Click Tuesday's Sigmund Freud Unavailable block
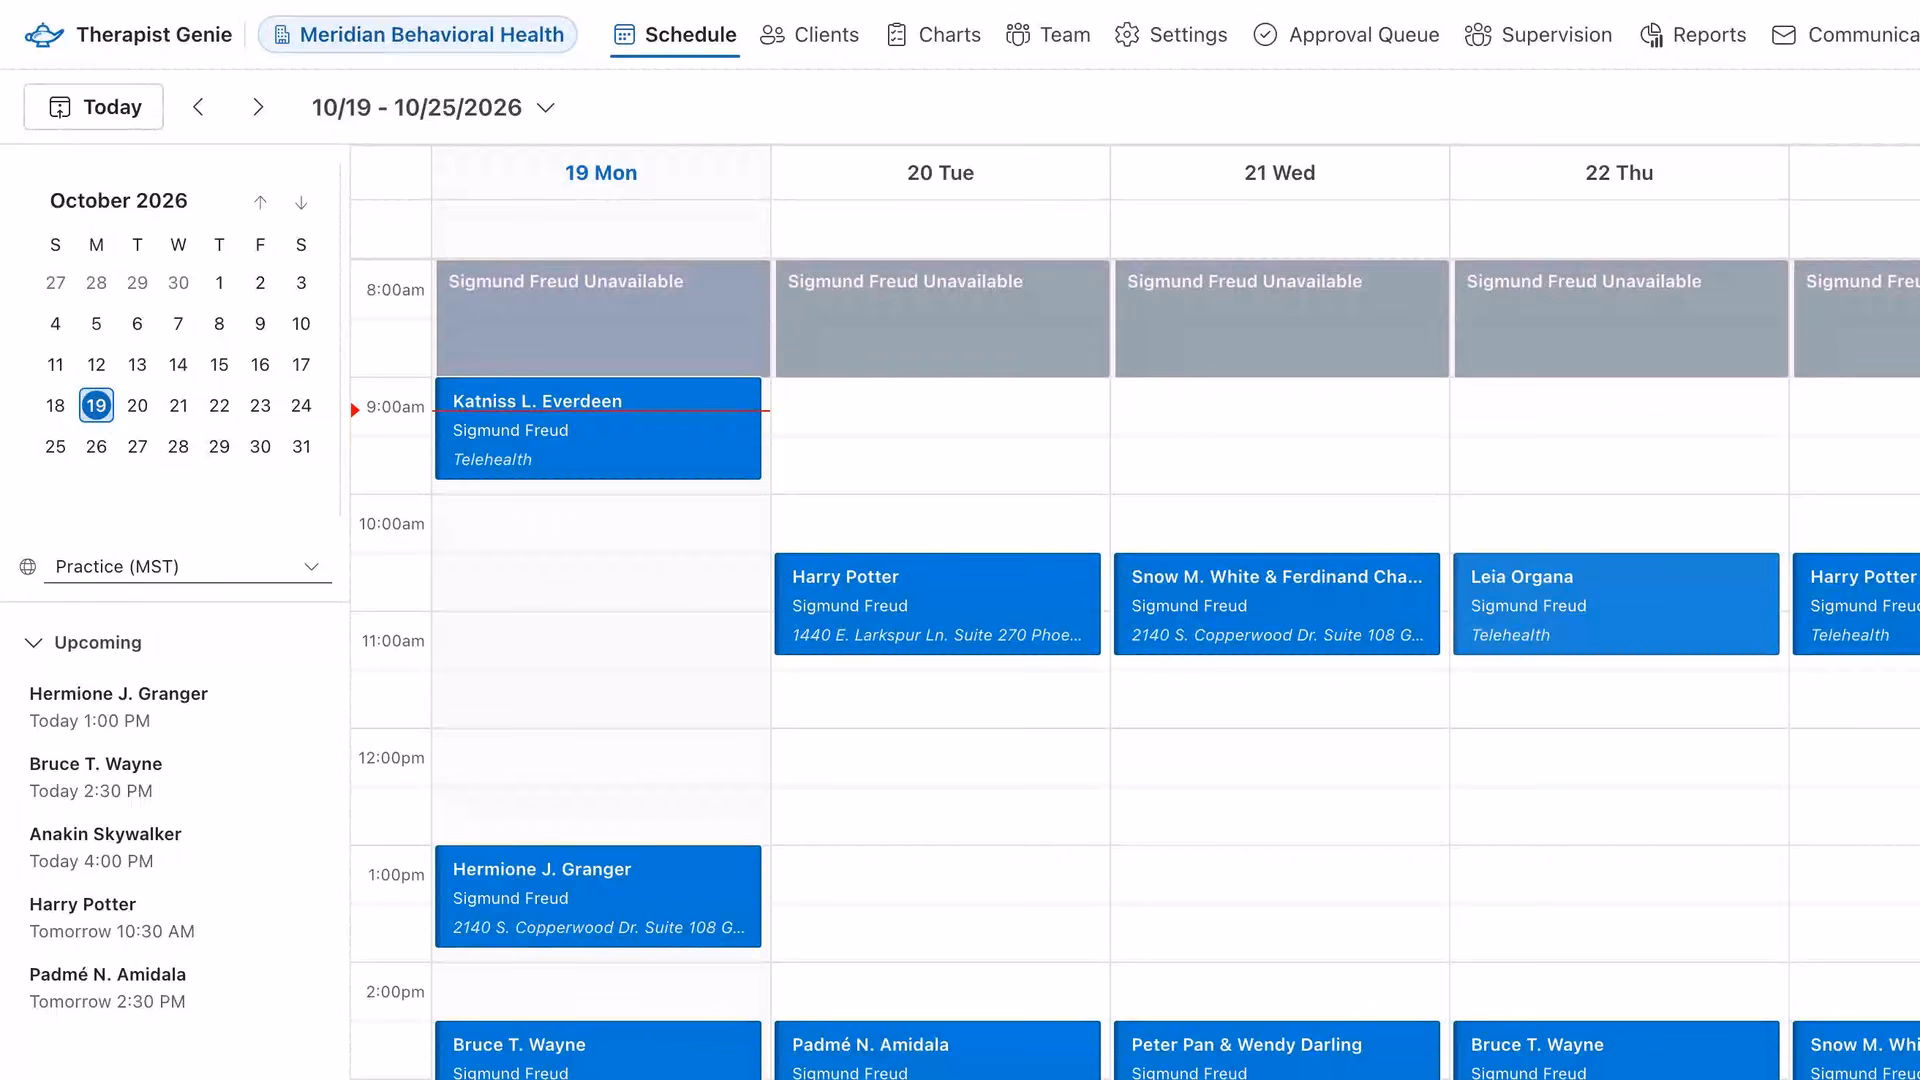 click(x=942, y=319)
